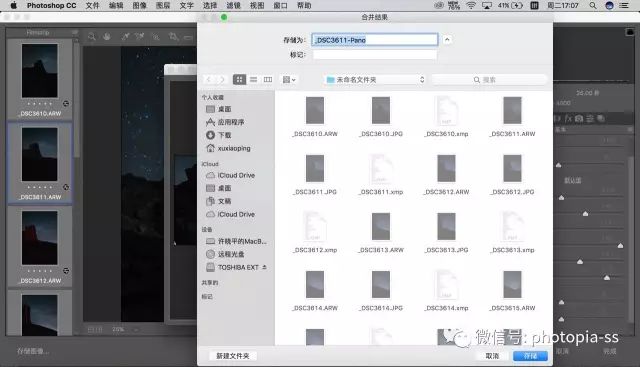The height and width of the screenshot is (367, 640).
Task: Open the Apple menu
Action: [x=13, y=5]
